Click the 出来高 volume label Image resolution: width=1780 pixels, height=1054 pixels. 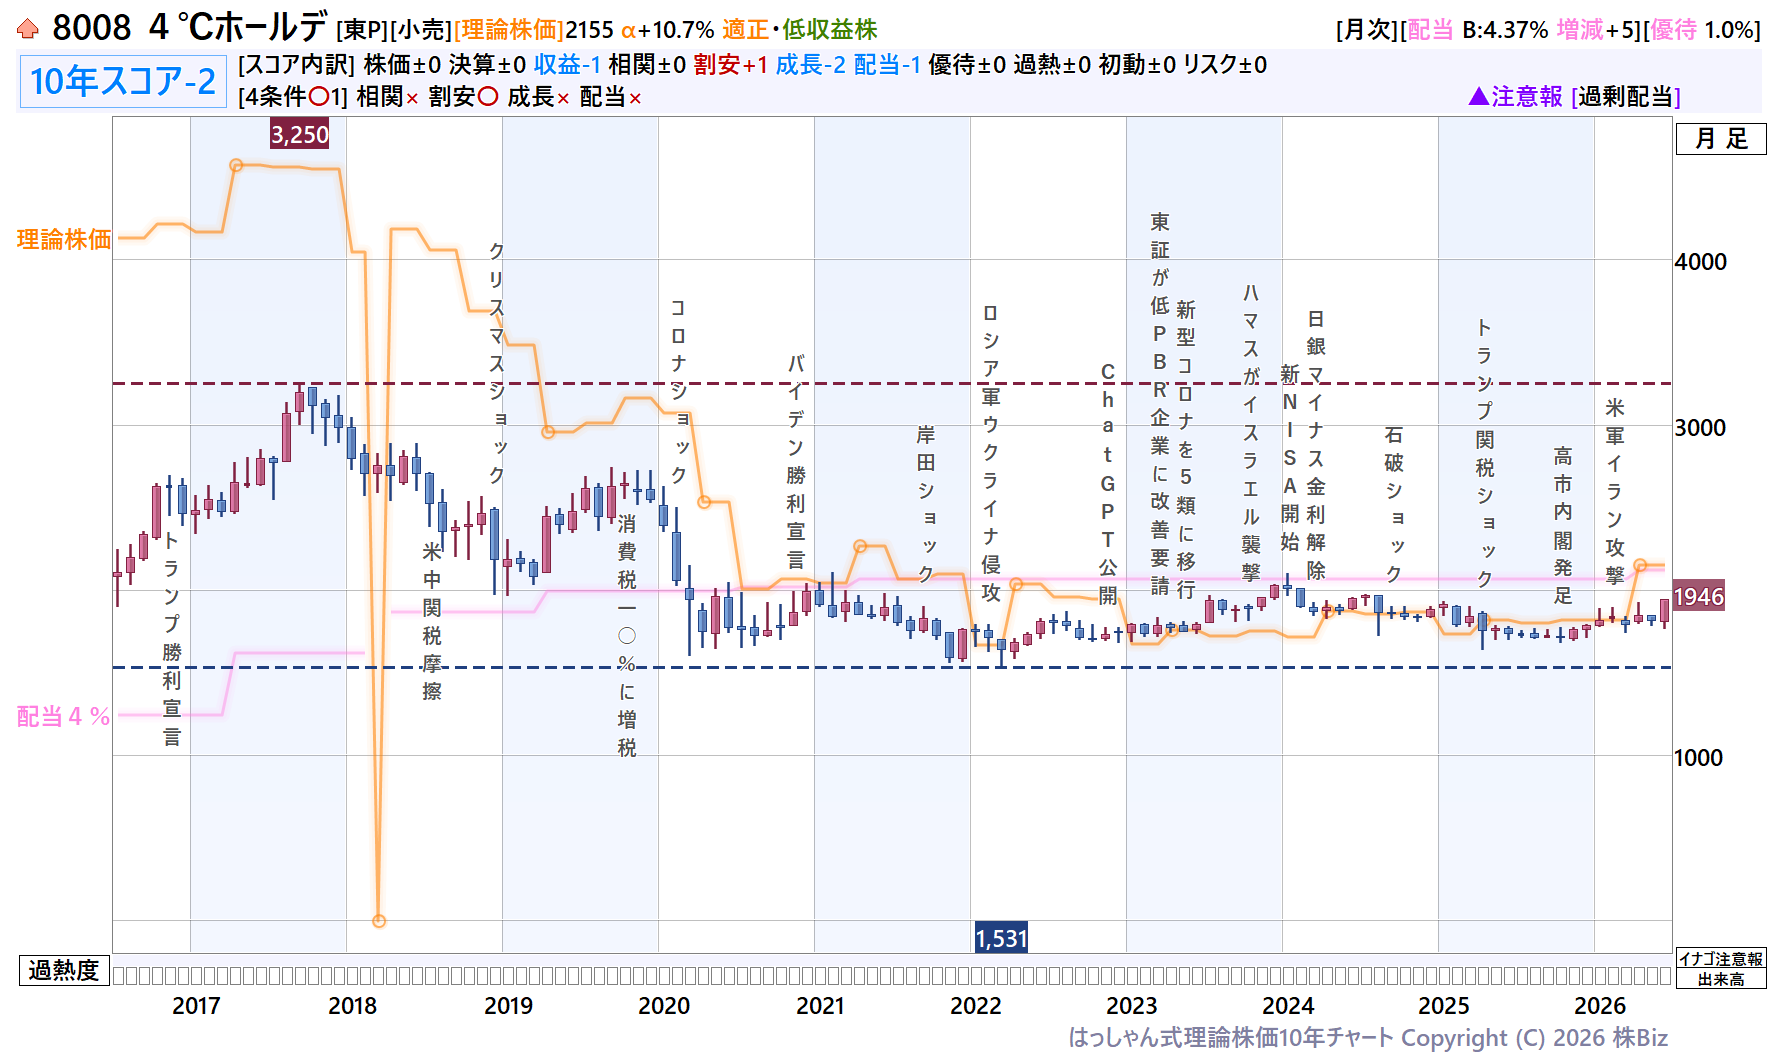1721,979
